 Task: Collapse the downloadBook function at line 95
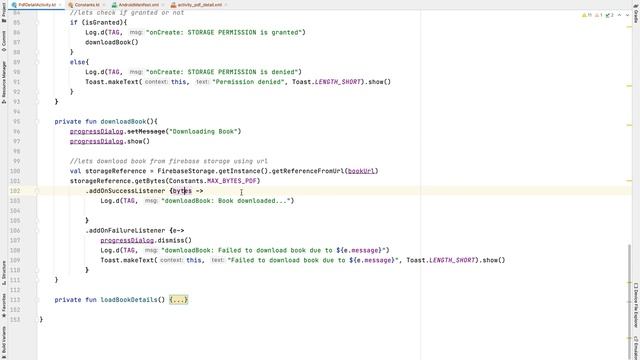pos(37,121)
